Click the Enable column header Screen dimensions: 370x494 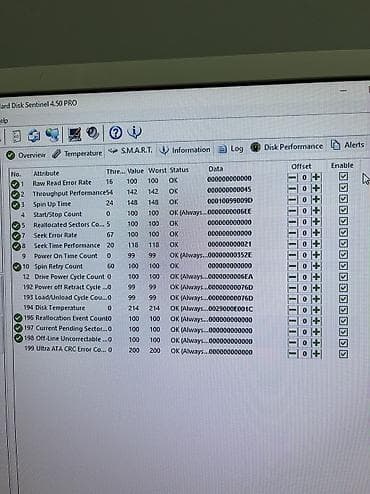[x=342, y=165]
